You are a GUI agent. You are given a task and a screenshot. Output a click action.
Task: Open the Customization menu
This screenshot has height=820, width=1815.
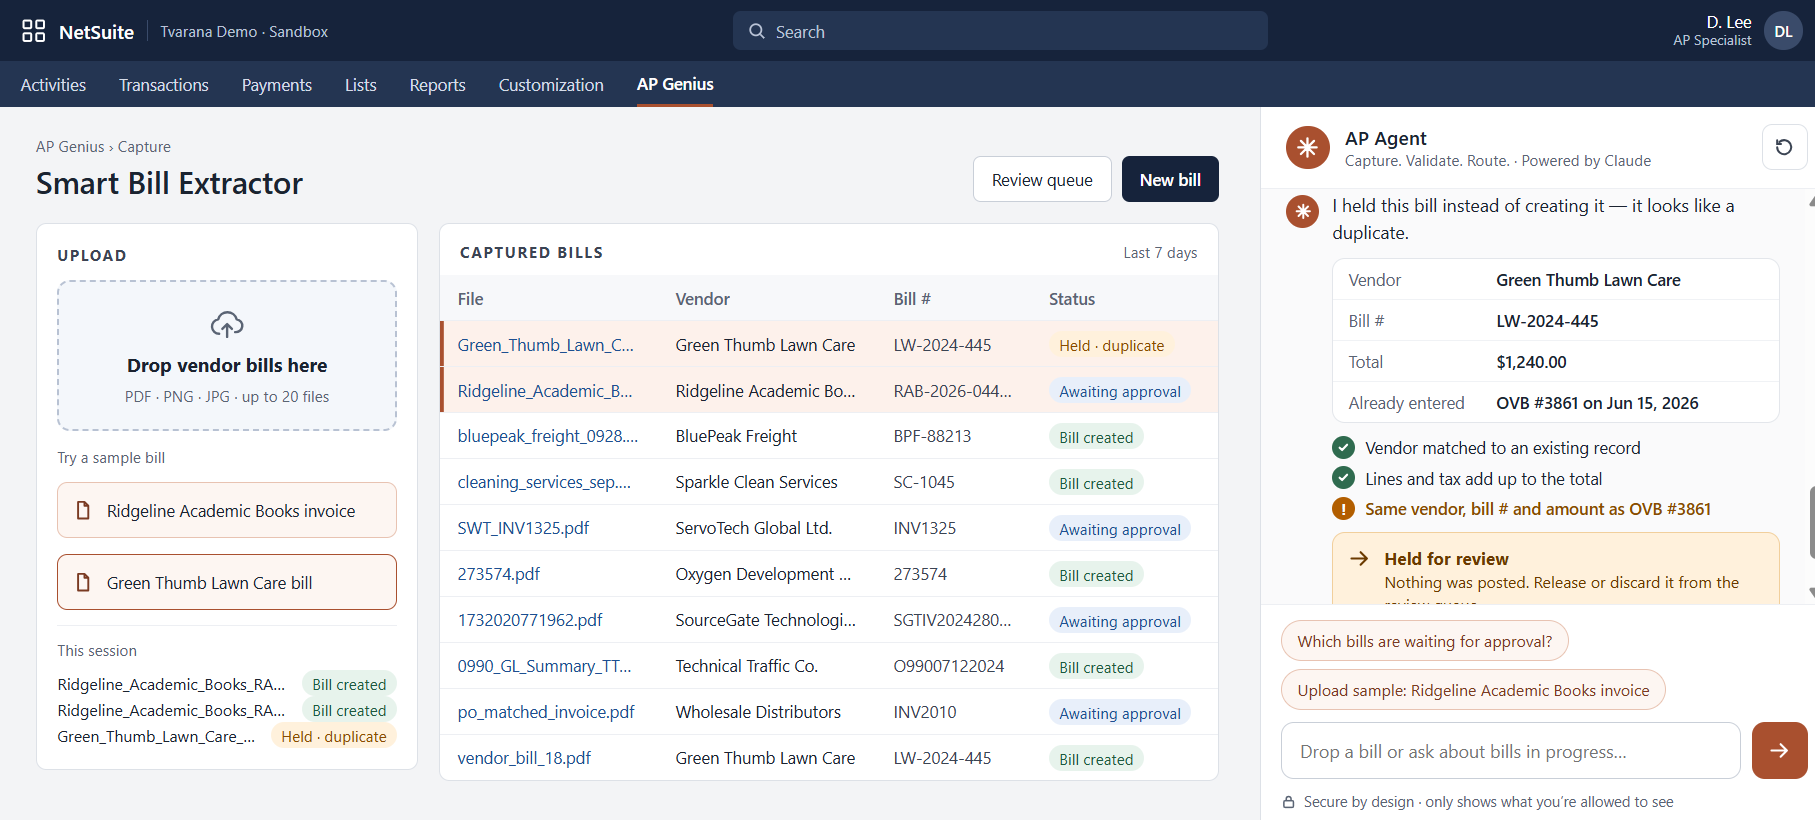(551, 85)
